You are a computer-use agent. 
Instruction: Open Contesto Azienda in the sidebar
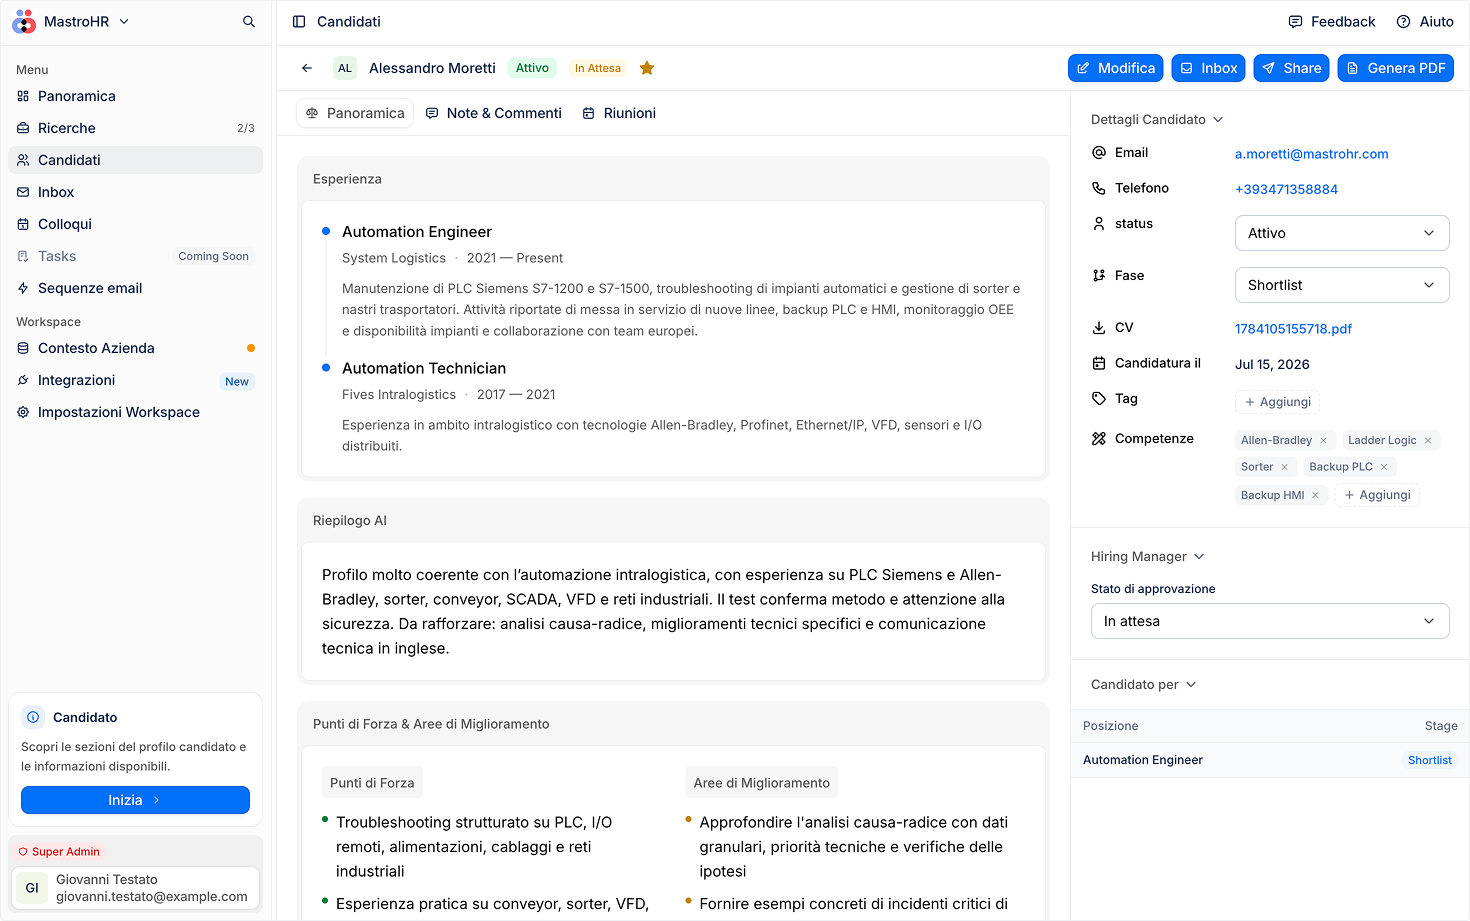135,348
